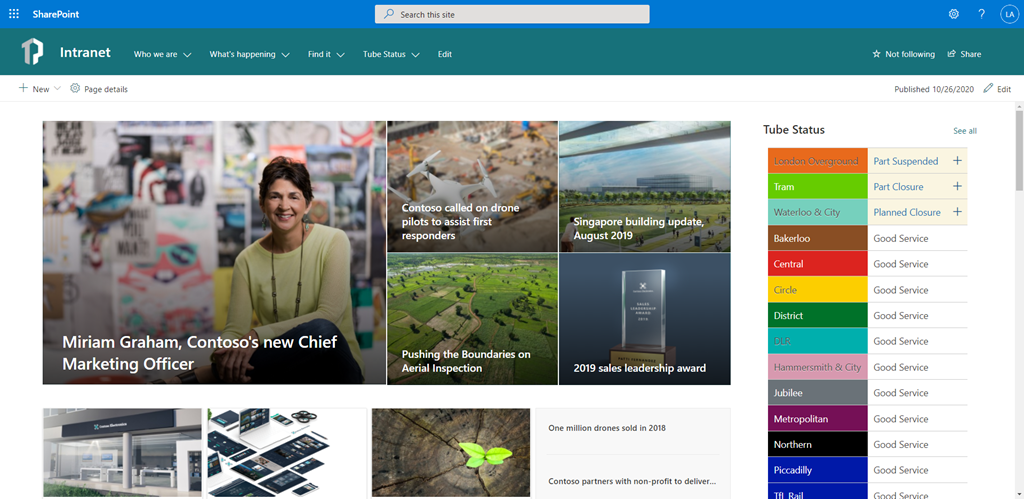Screen dimensions: 1024x500
Task: Click the yellow Circle line cell
Action: tap(818, 290)
